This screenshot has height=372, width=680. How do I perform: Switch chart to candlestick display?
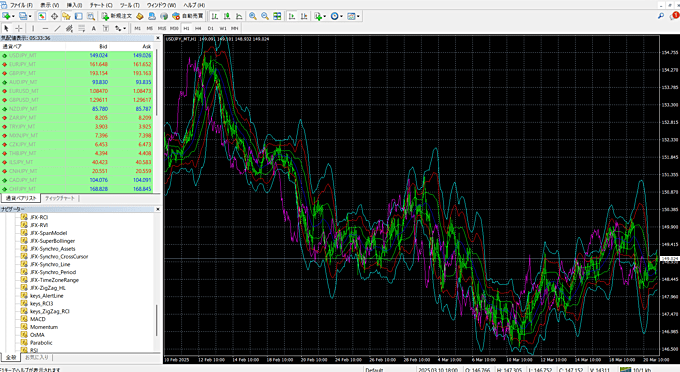[x=227, y=16]
